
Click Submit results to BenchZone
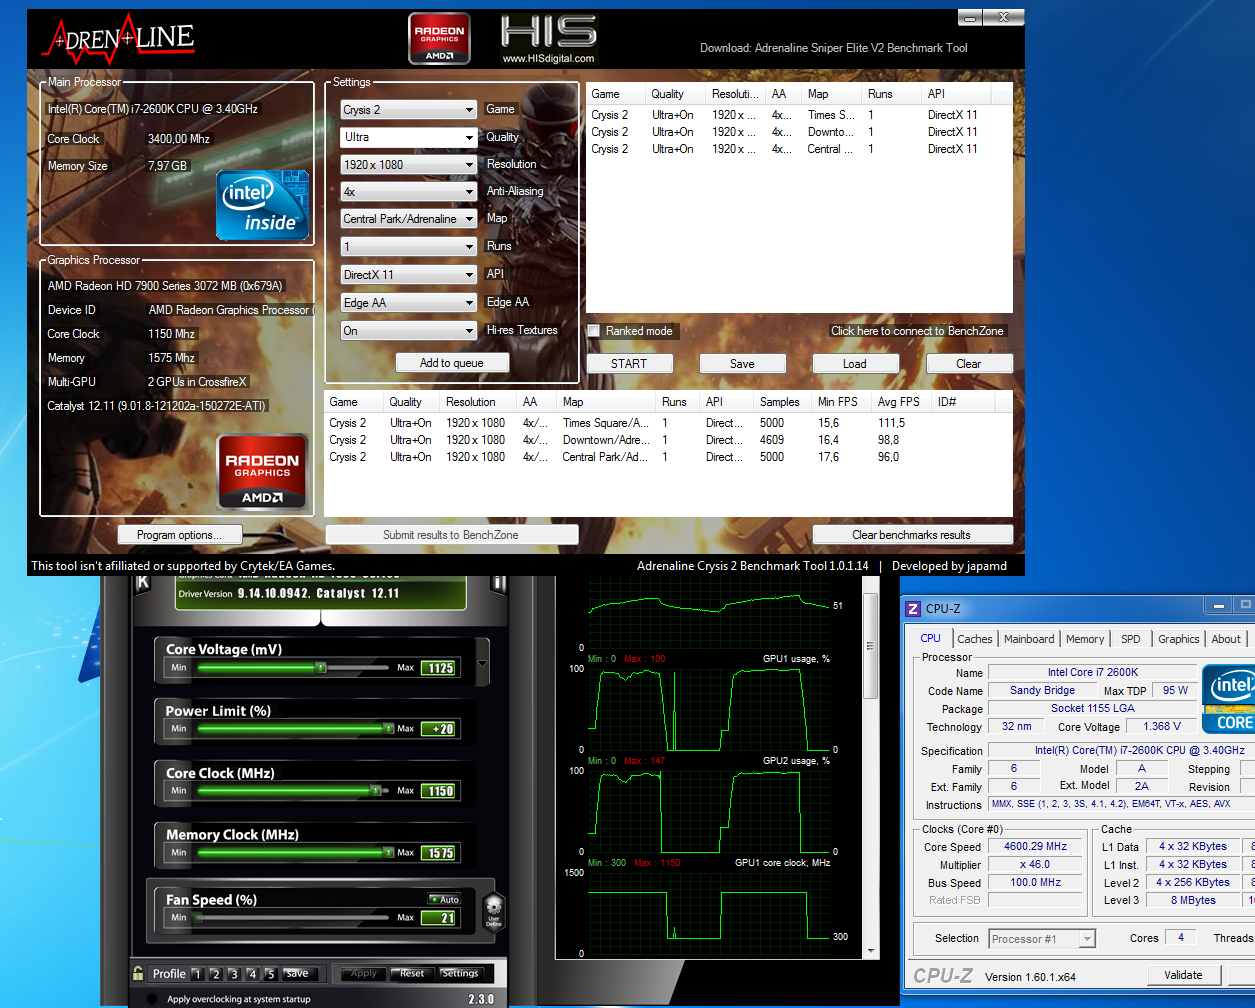451,535
